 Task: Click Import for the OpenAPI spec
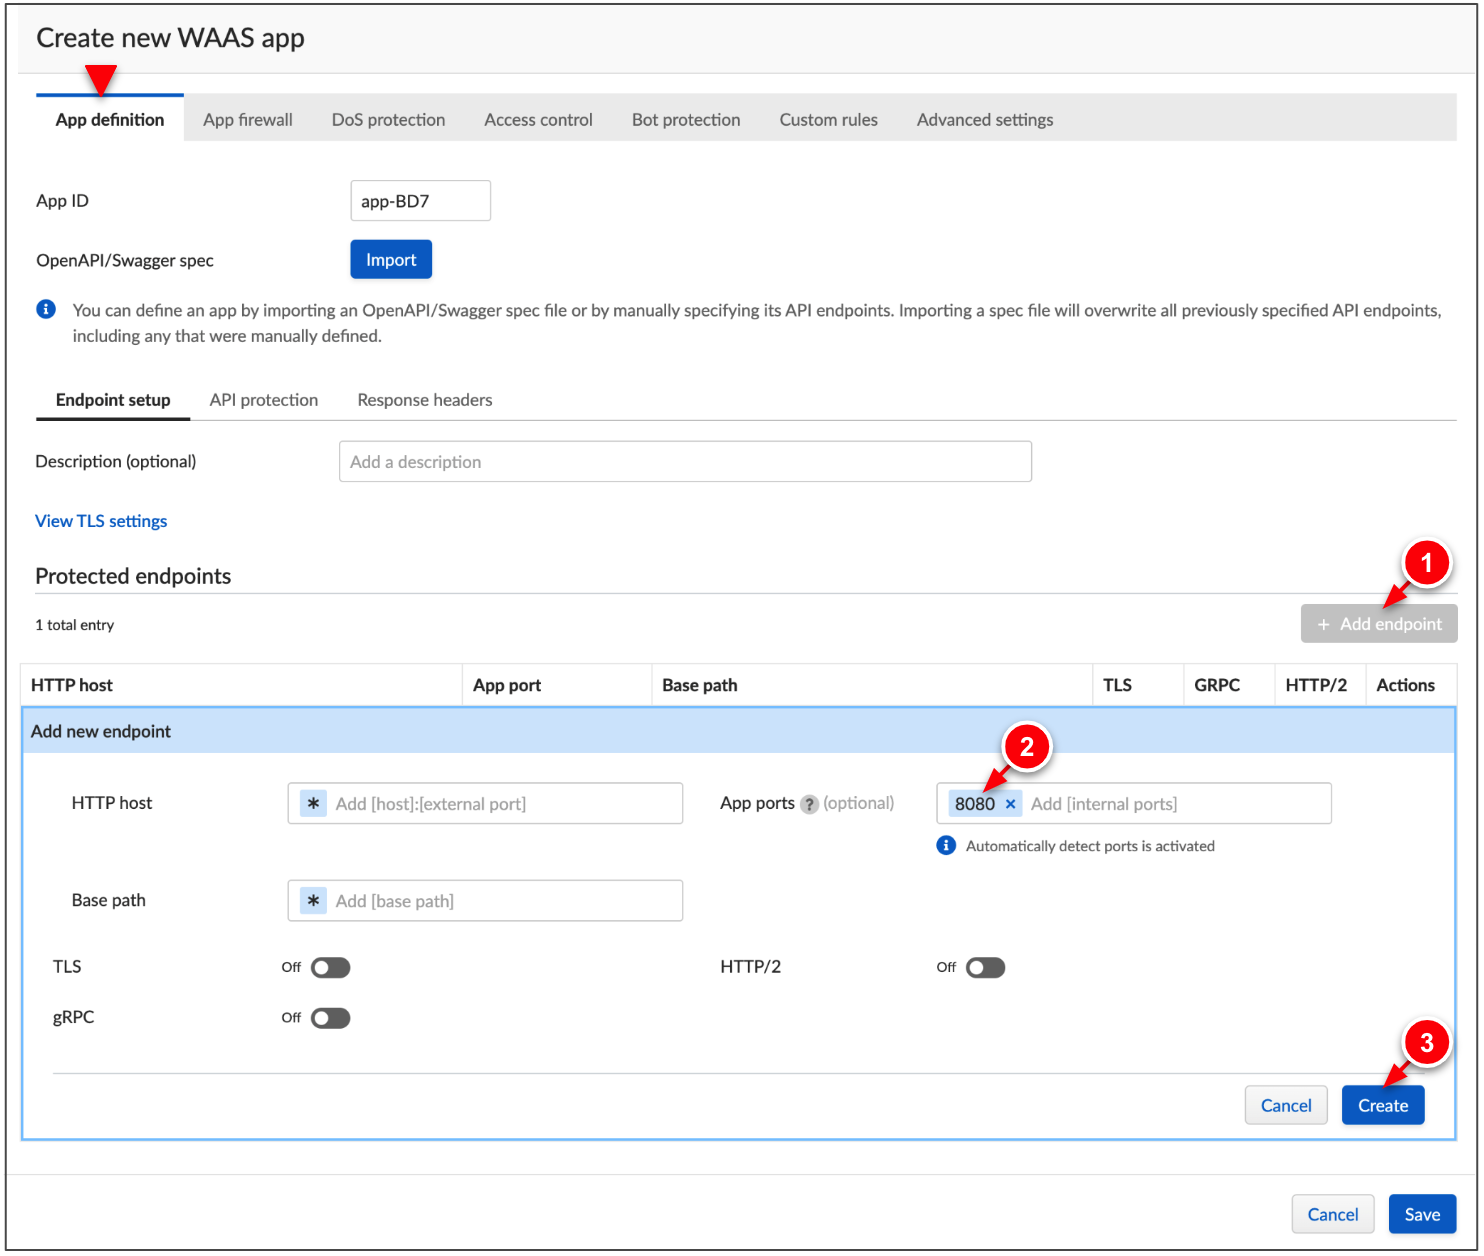(x=391, y=259)
